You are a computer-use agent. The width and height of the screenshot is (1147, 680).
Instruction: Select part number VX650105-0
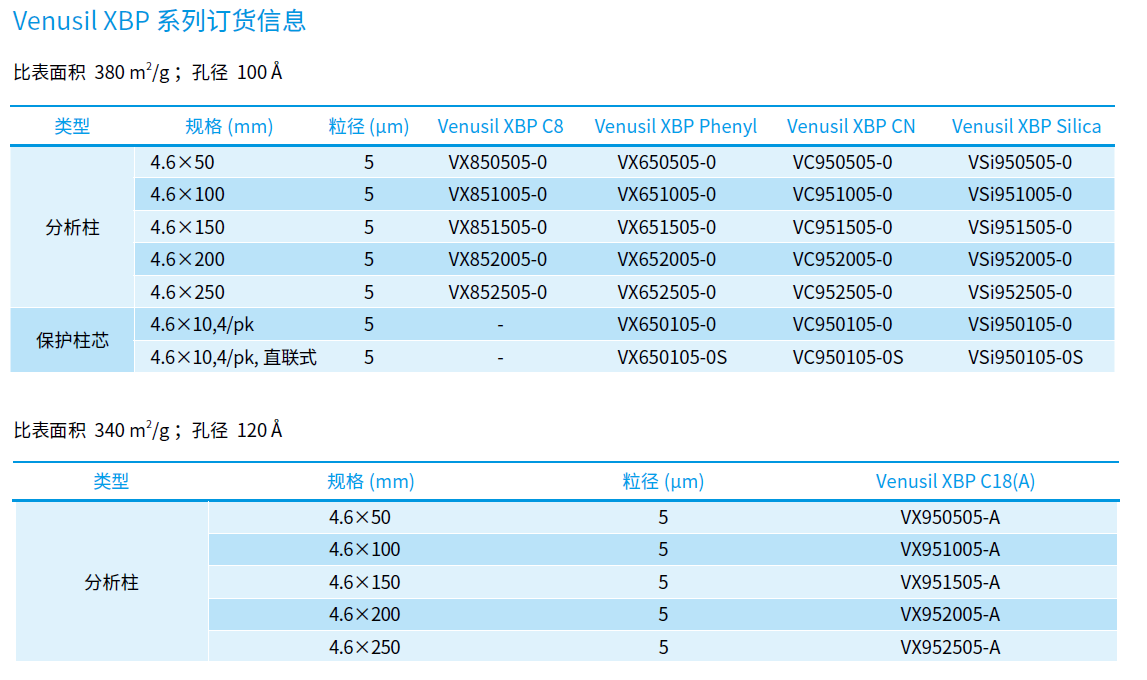[x=666, y=325]
